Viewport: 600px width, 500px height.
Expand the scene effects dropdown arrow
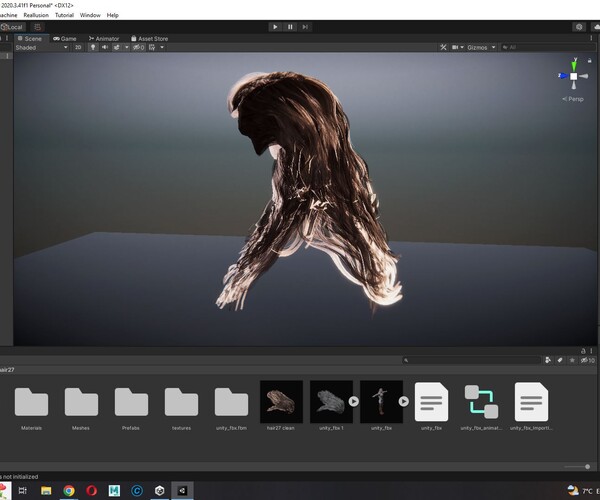click(x=127, y=47)
